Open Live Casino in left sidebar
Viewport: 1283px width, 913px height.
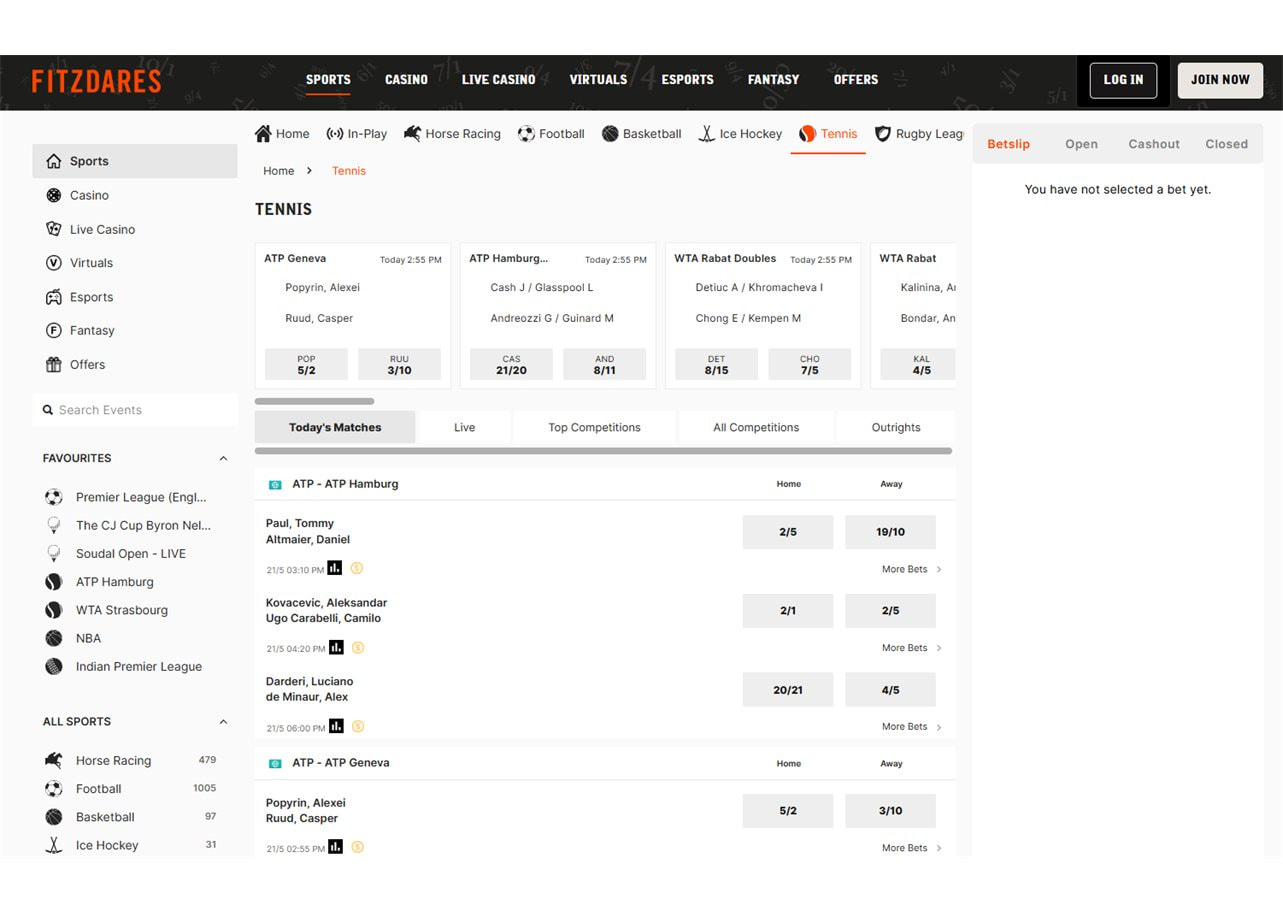click(x=135, y=229)
